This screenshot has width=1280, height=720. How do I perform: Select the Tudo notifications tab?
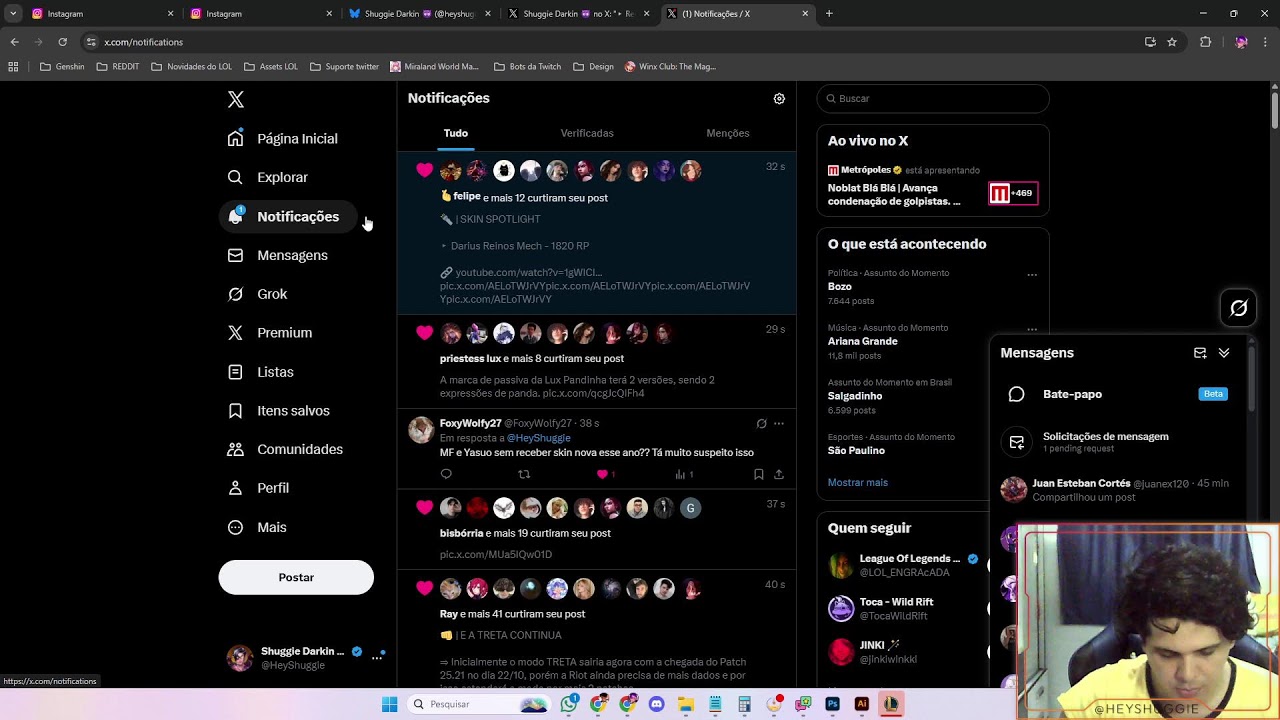click(x=456, y=133)
